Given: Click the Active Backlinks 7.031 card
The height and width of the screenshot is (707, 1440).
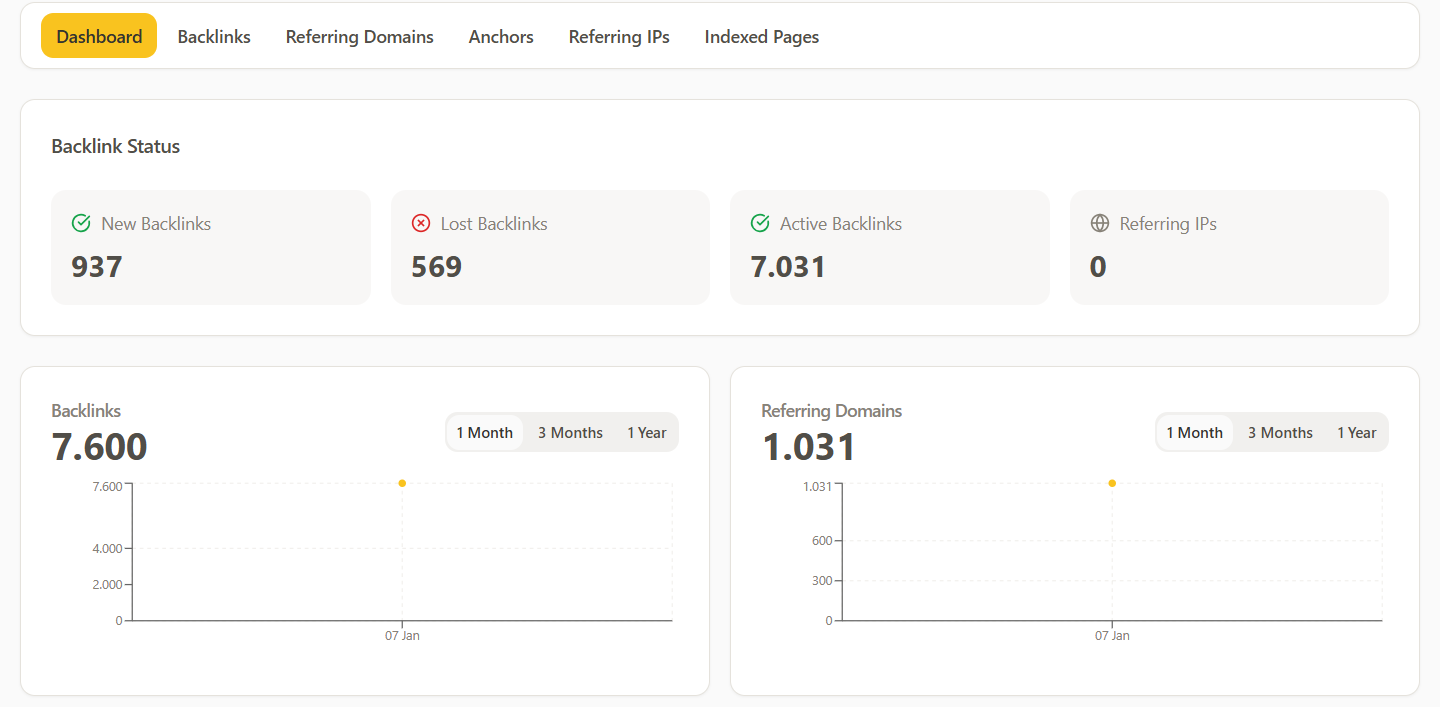Looking at the screenshot, I should click(889, 247).
